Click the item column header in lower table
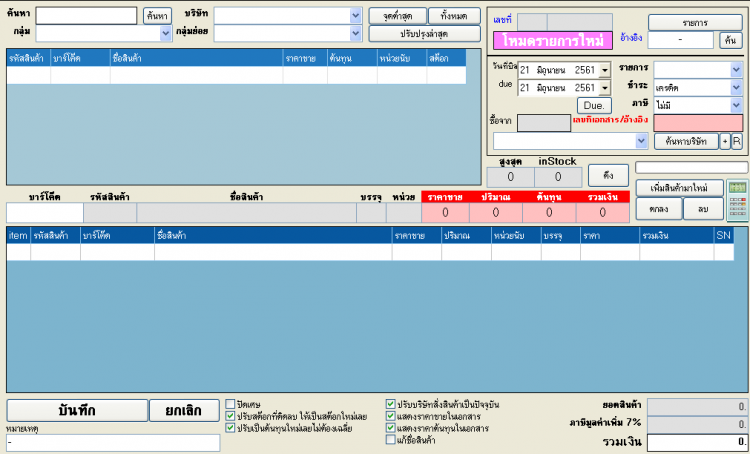 (x=18, y=235)
